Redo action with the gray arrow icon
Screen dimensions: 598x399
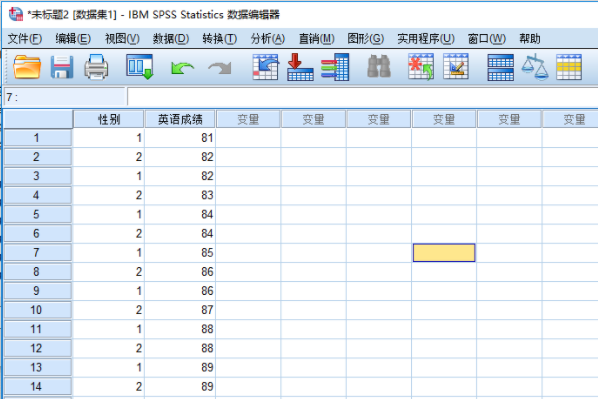point(220,68)
